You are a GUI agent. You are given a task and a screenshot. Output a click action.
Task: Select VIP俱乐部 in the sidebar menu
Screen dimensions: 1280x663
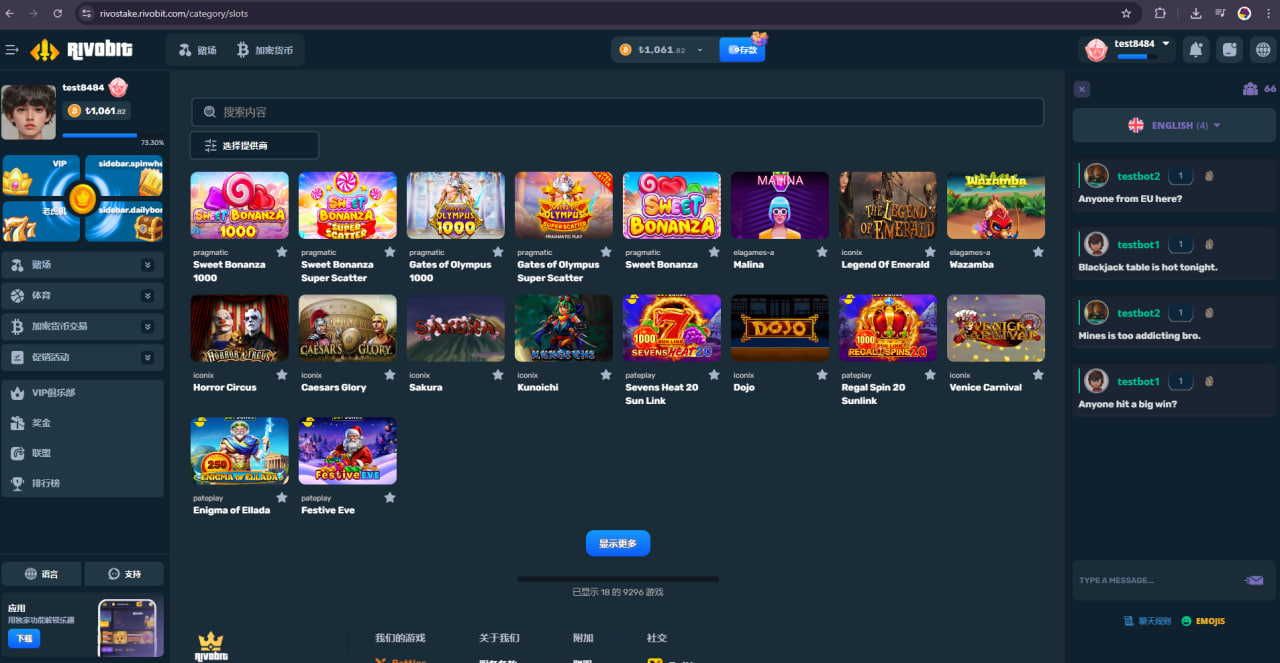pos(54,393)
